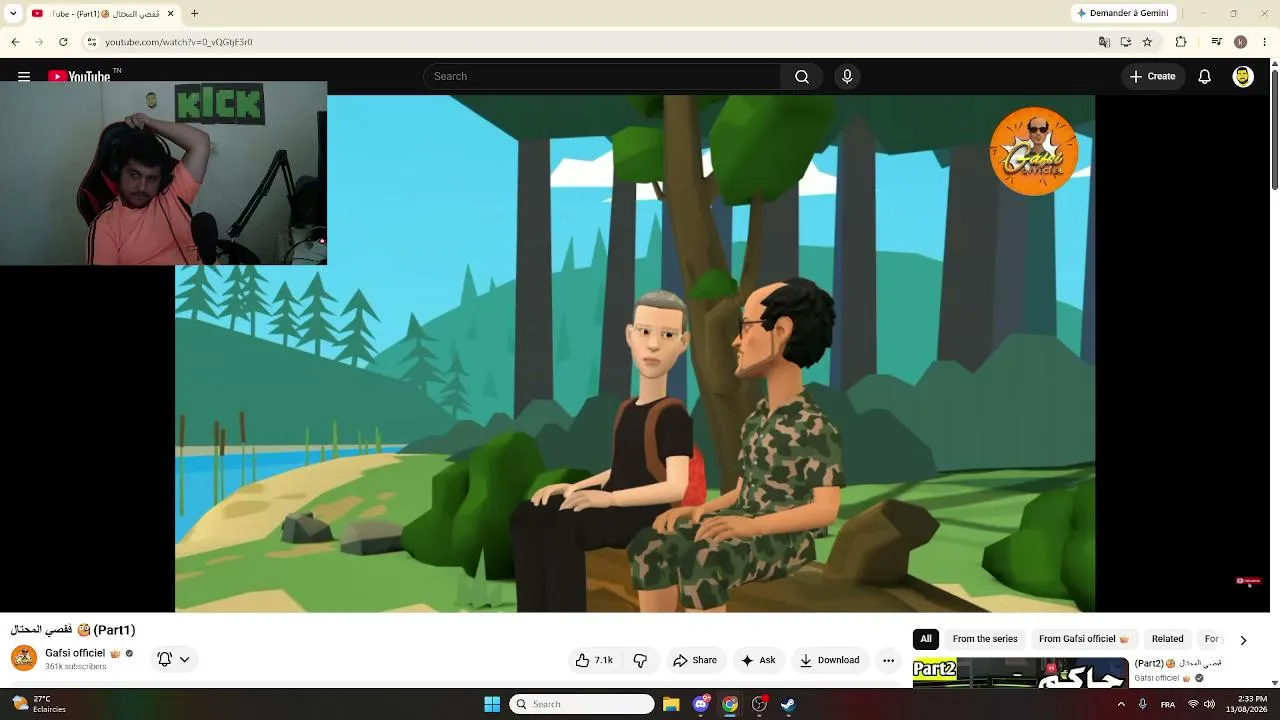The height and width of the screenshot is (720, 1280).
Task: Select the 'From the series' chip
Action: pyautogui.click(x=985, y=639)
